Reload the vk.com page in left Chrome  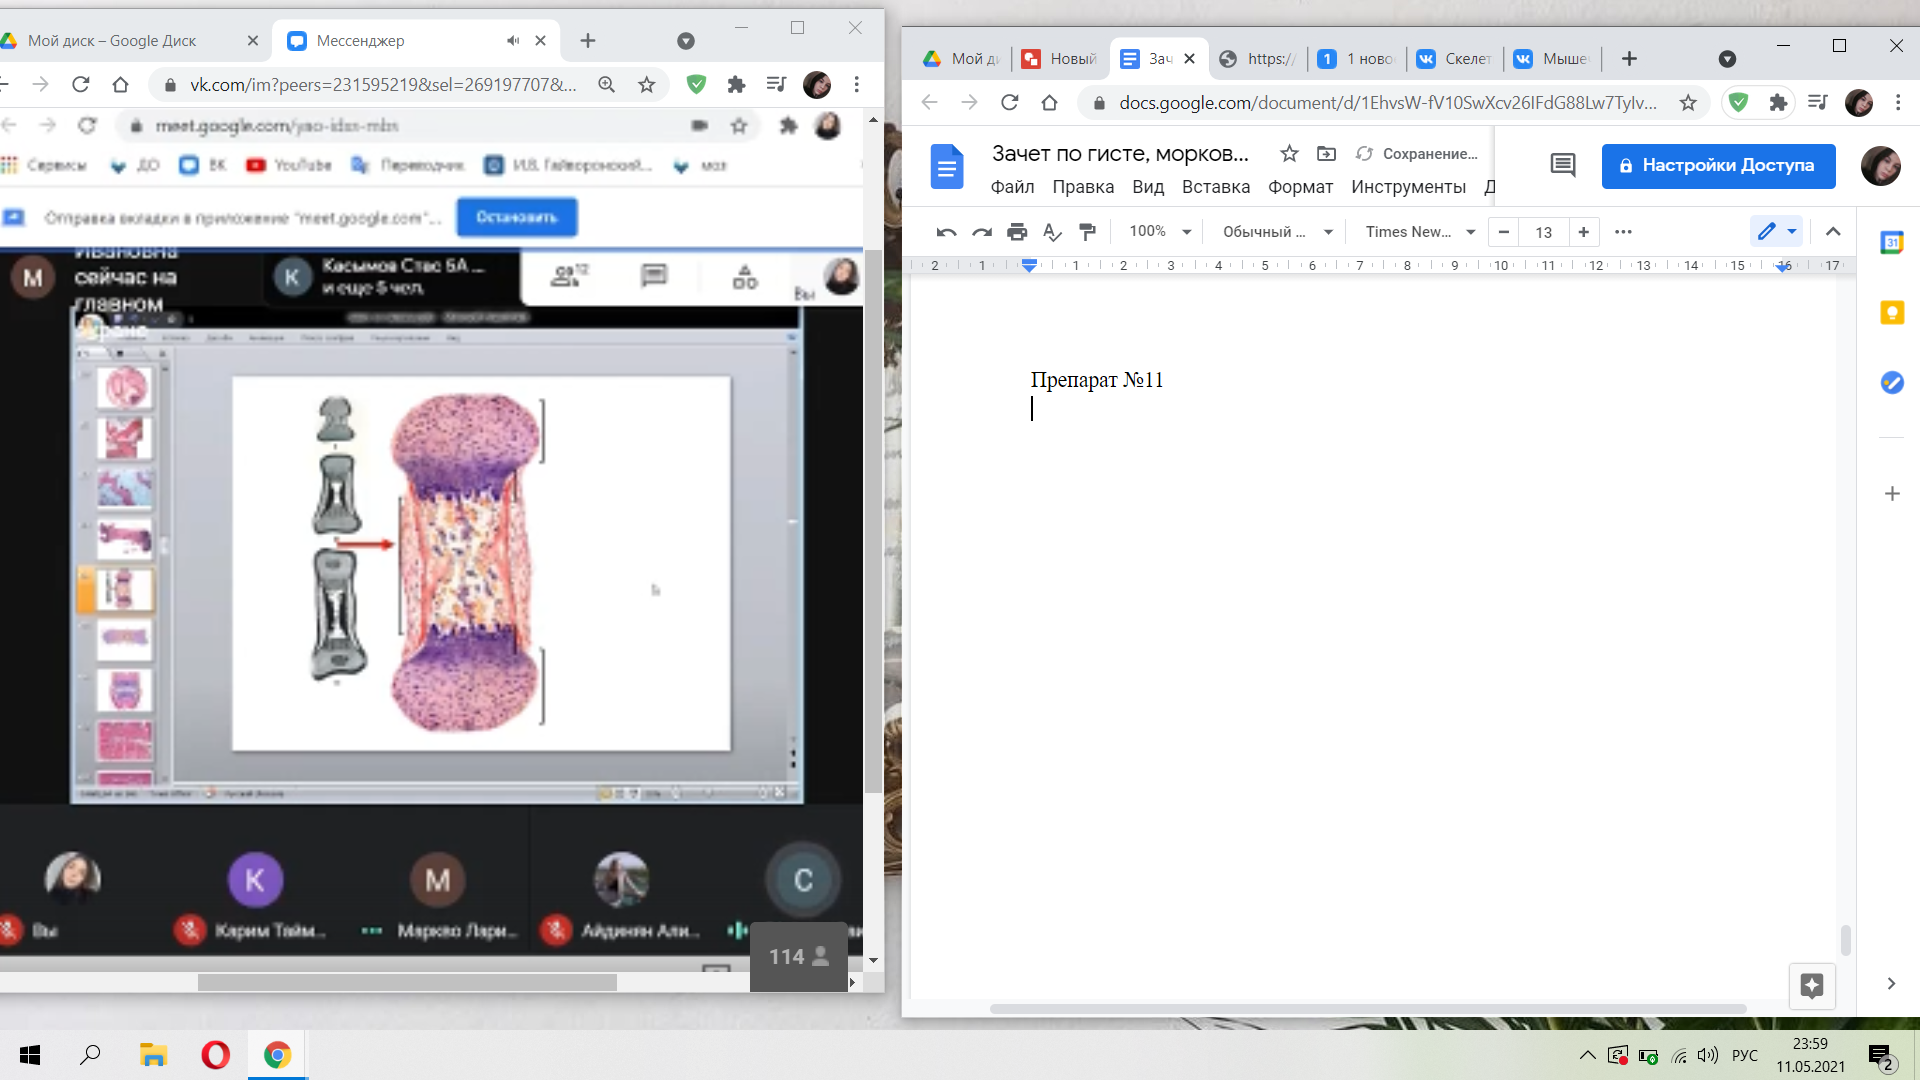point(81,85)
